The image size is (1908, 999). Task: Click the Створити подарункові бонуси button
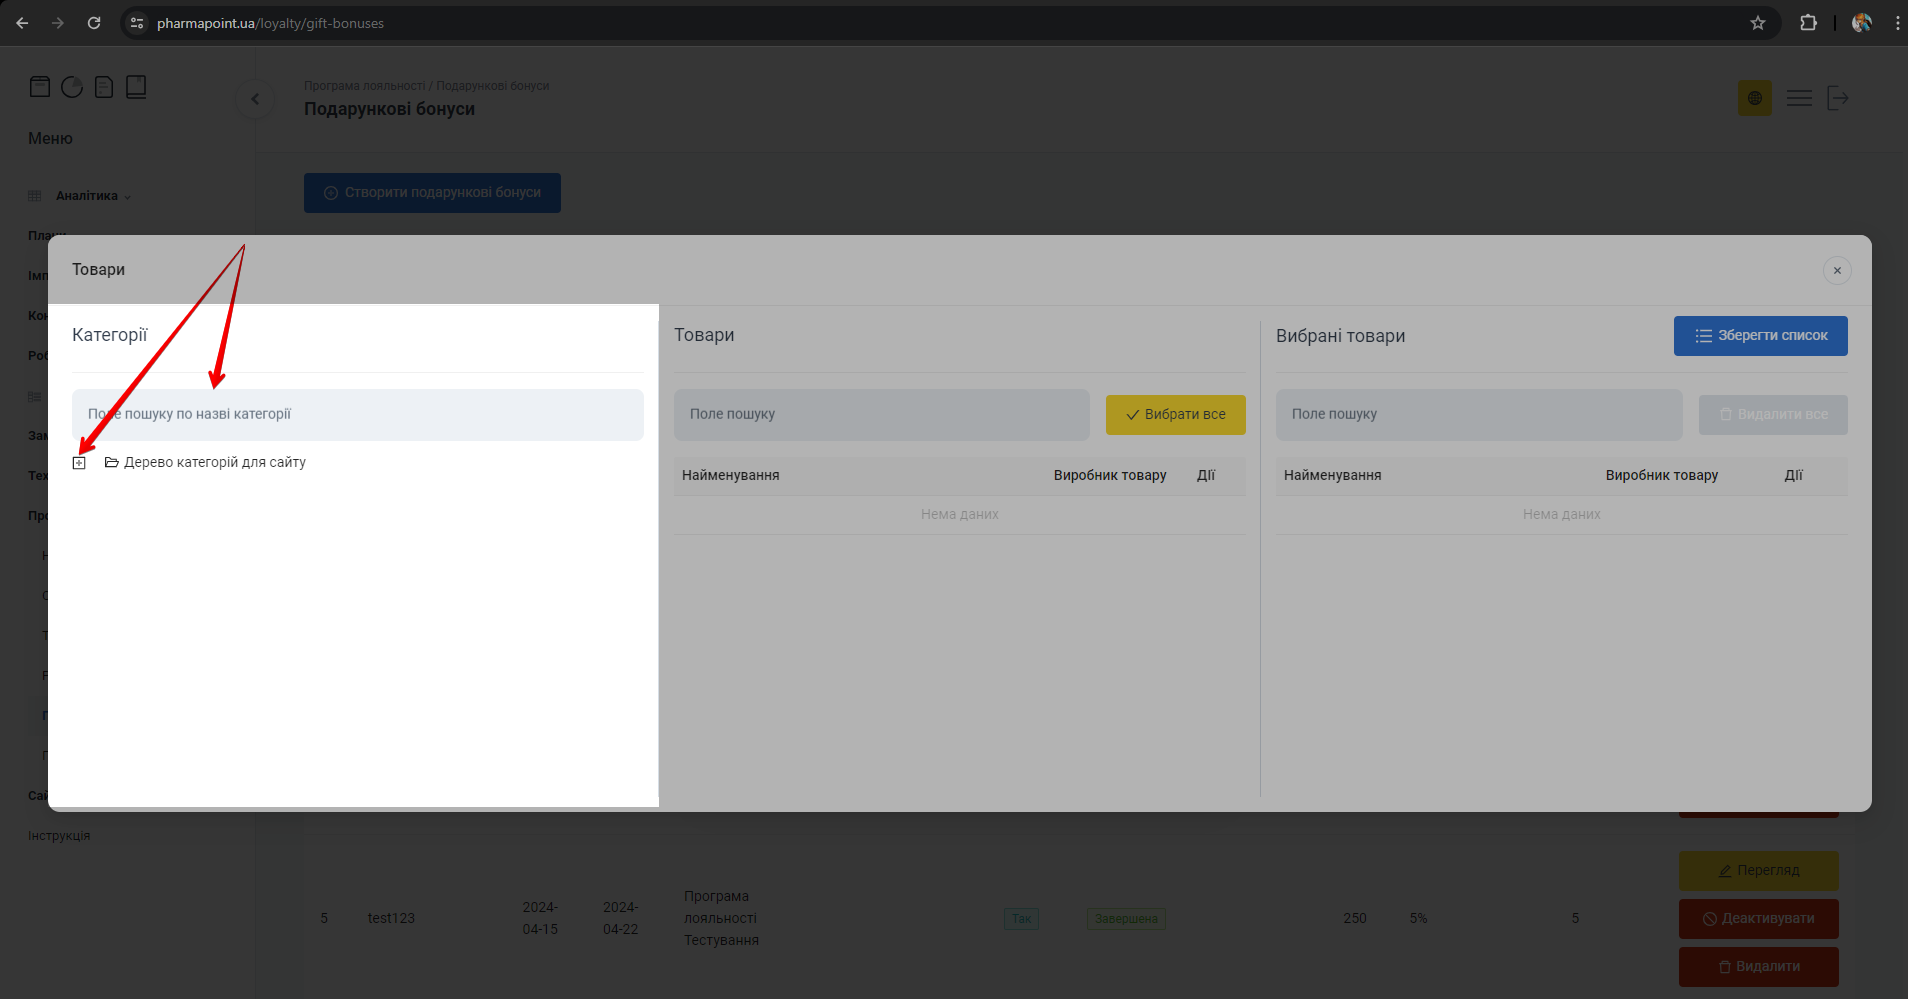432,193
